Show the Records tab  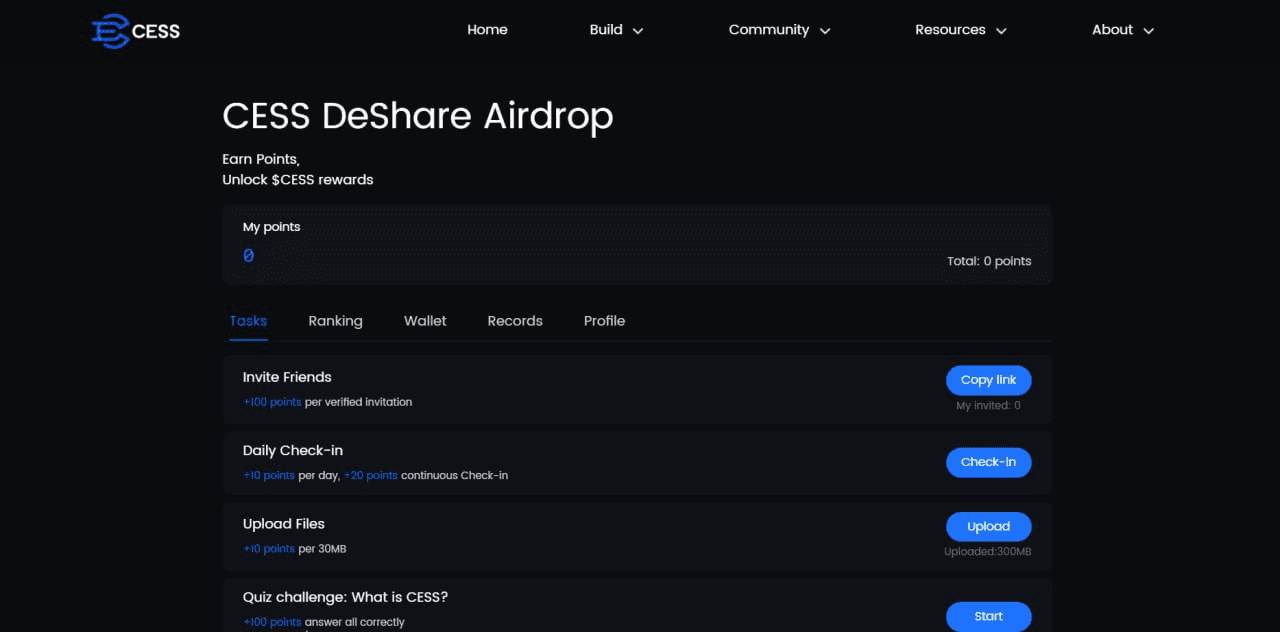(x=515, y=321)
